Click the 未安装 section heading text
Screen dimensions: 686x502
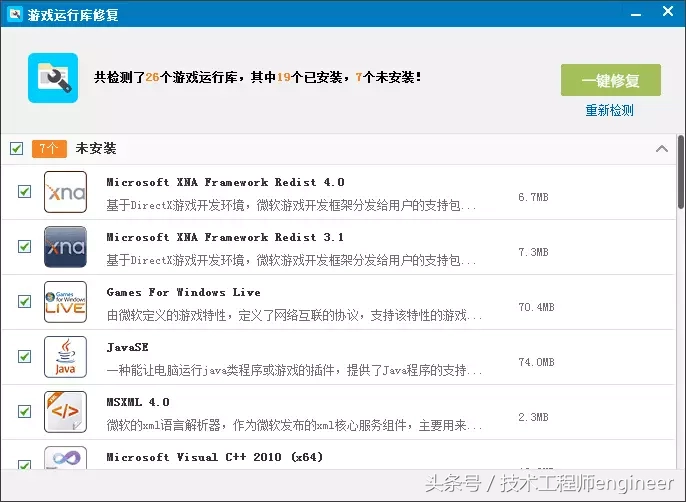[96, 148]
